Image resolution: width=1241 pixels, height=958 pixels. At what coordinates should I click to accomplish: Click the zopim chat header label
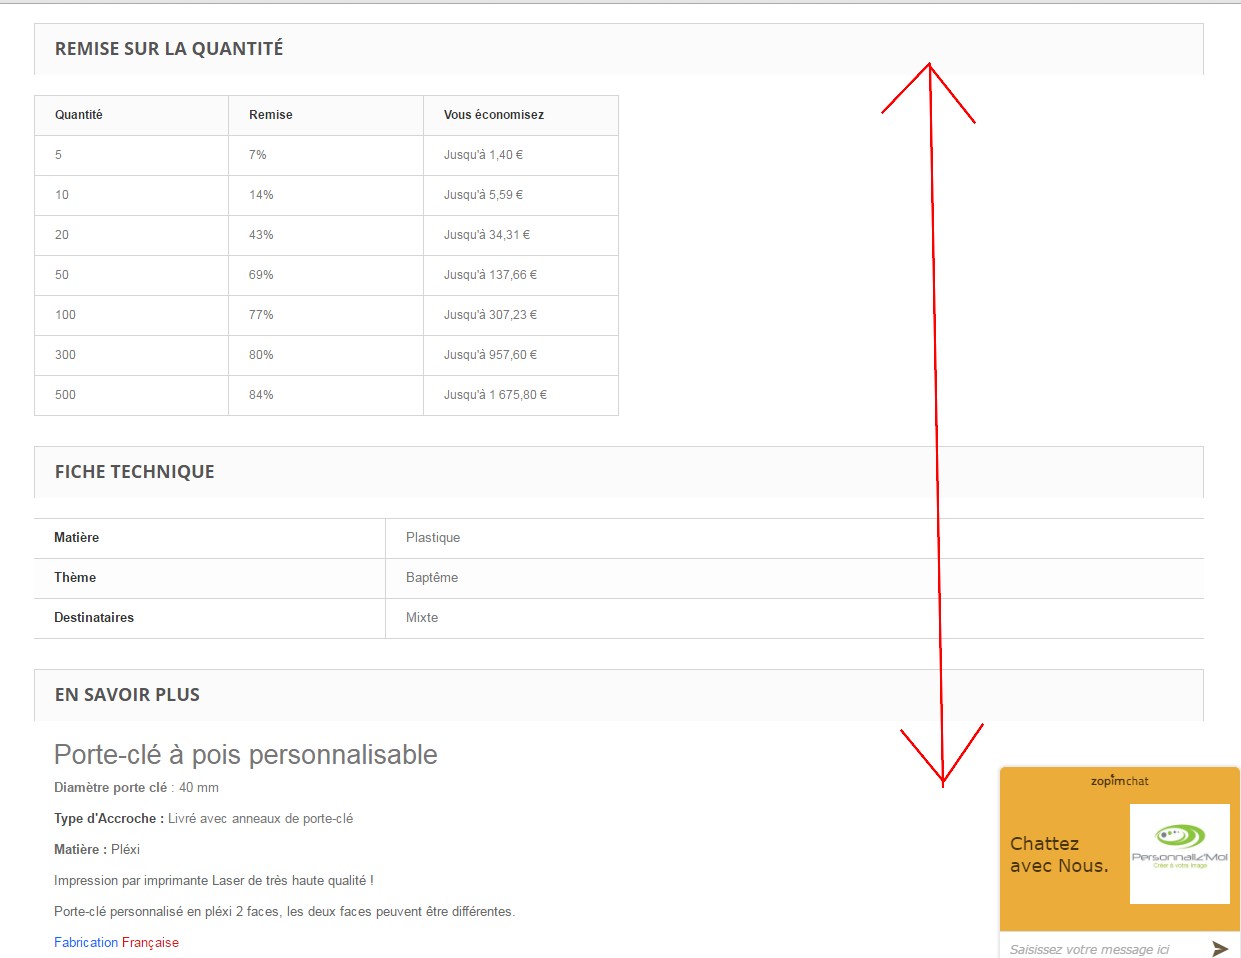click(x=1120, y=781)
